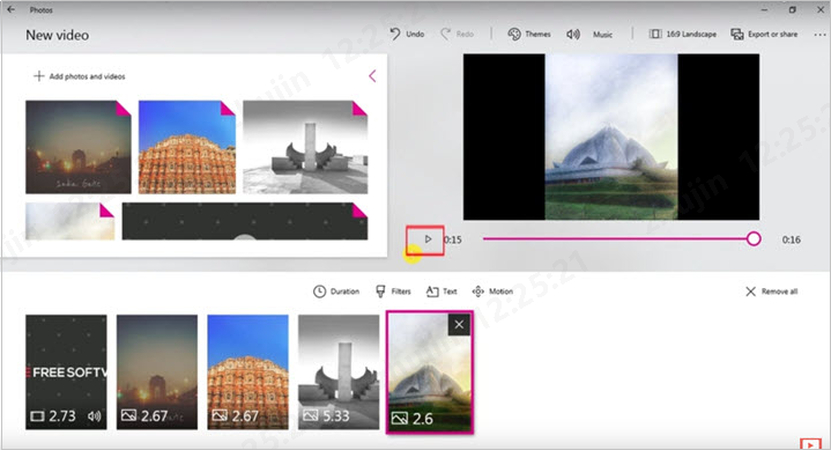Select the Lotus Temple 2.6 storyboard clip
The width and height of the screenshot is (831, 450).
click(x=430, y=372)
